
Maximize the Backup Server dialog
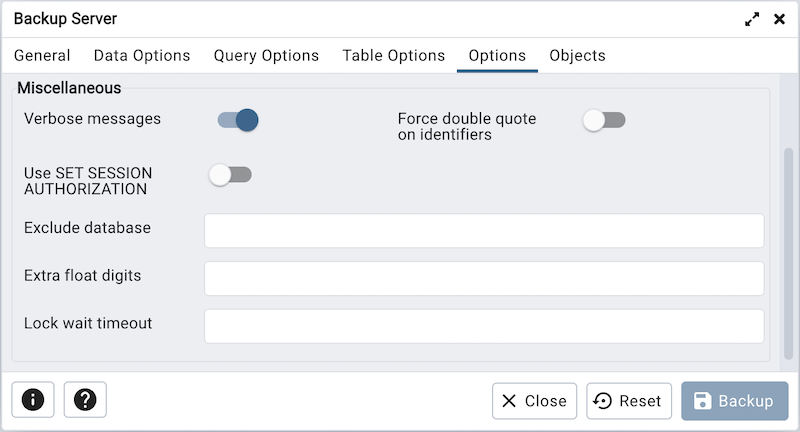(752, 19)
